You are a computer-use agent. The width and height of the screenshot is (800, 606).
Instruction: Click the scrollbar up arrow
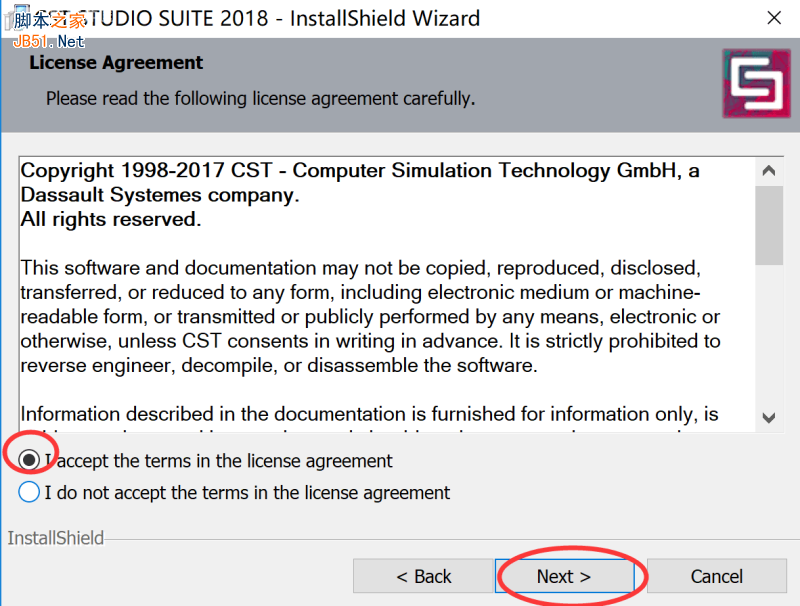tap(770, 170)
